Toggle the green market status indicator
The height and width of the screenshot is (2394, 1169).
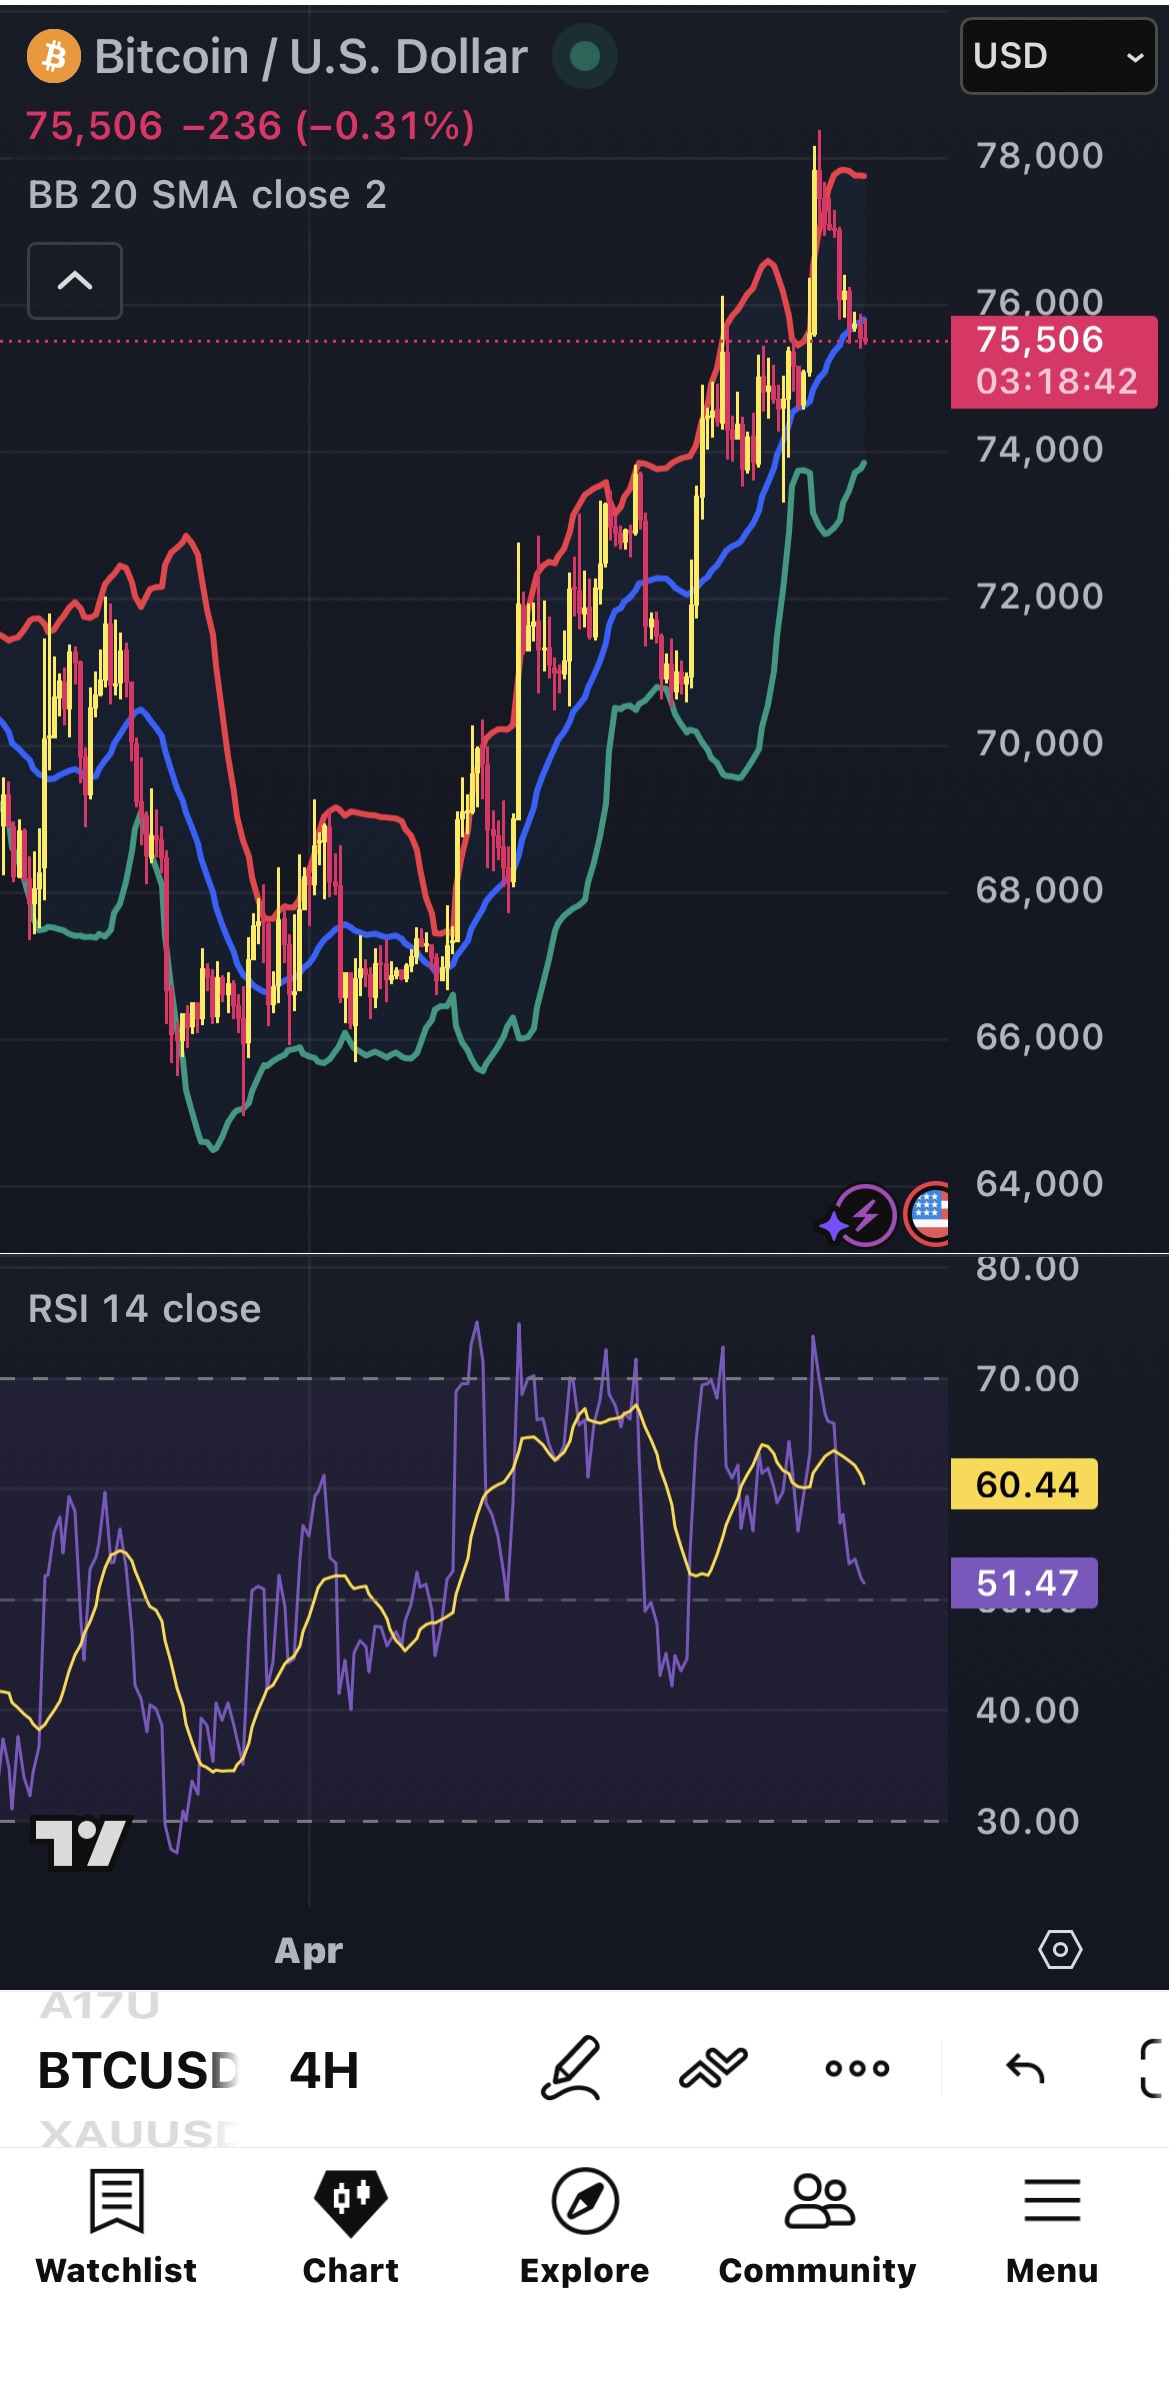coord(585,56)
